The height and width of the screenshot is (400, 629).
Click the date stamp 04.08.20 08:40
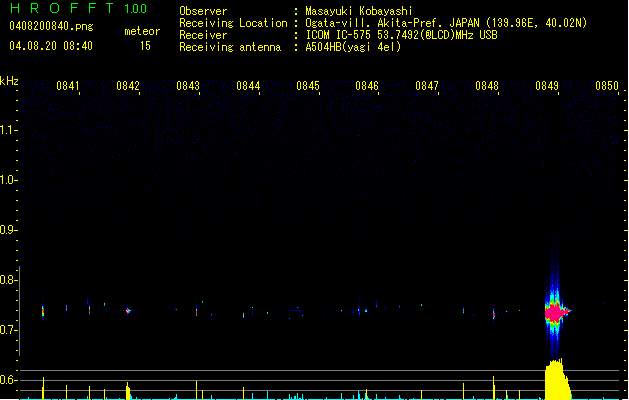click(51, 46)
